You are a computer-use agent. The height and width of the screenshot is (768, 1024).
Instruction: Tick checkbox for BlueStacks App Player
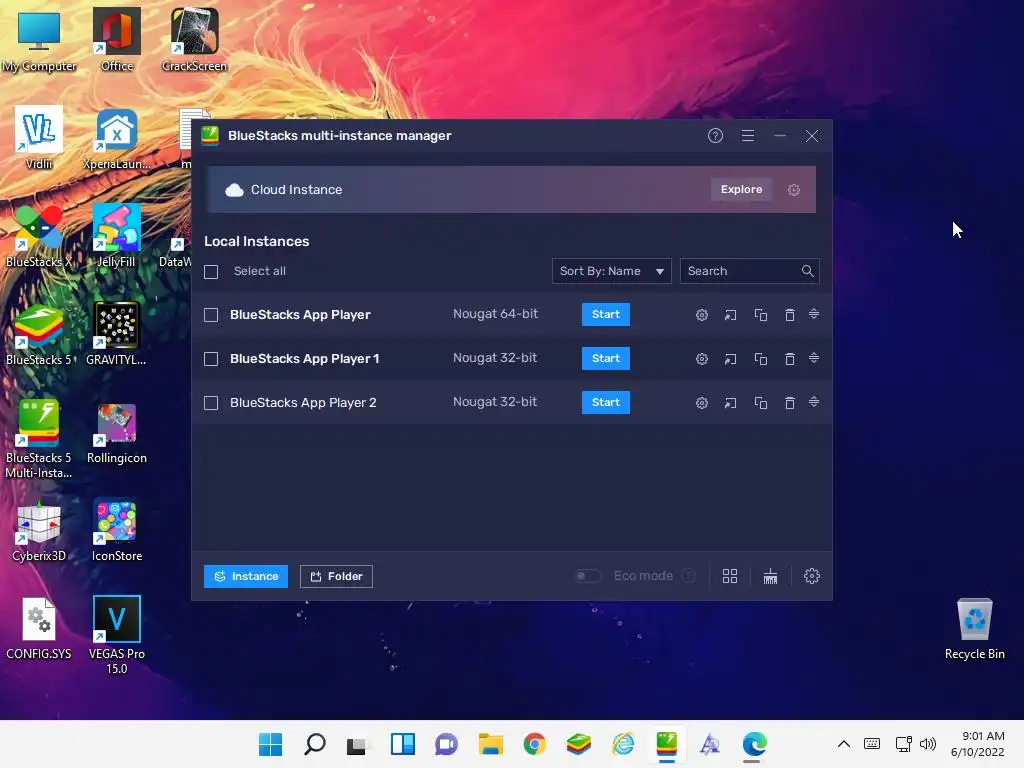[211, 315]
